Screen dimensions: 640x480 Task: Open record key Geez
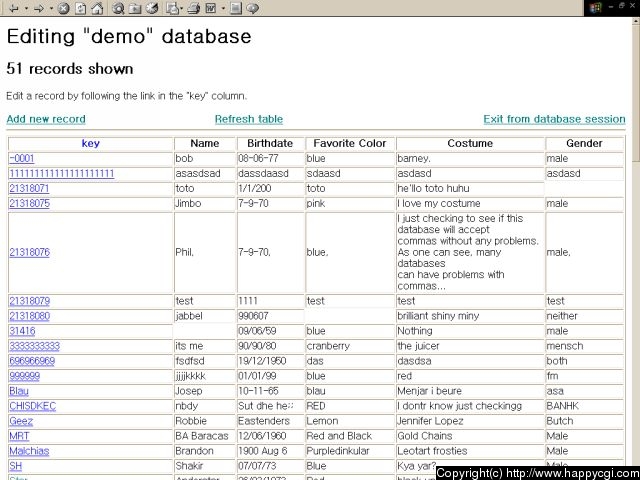[21, 421]
